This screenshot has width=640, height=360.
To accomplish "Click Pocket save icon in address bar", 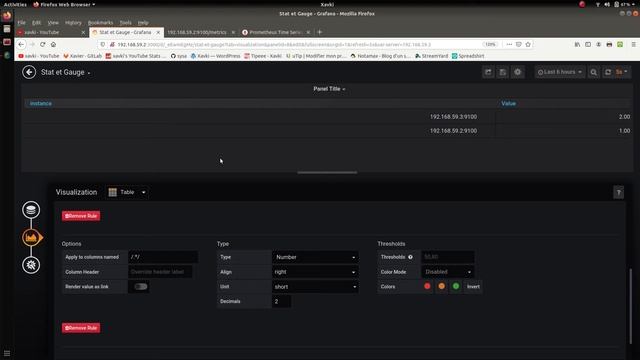I will [x=518, y=44].
